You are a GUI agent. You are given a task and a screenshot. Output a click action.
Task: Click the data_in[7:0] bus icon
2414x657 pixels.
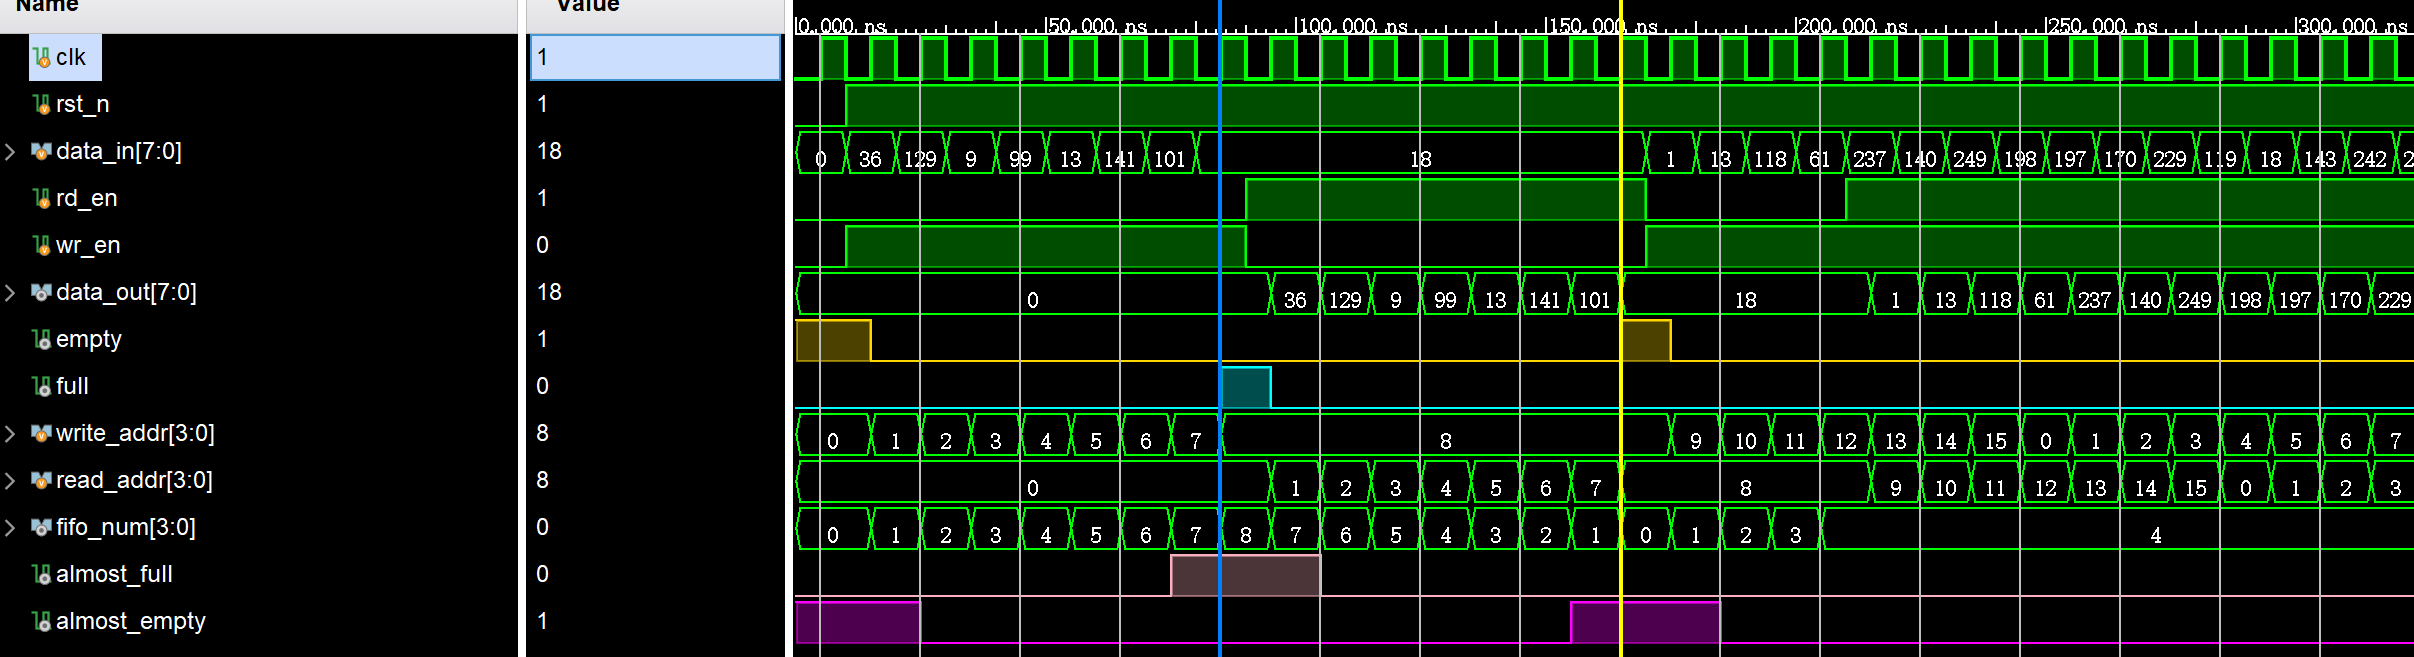(42, 151)
